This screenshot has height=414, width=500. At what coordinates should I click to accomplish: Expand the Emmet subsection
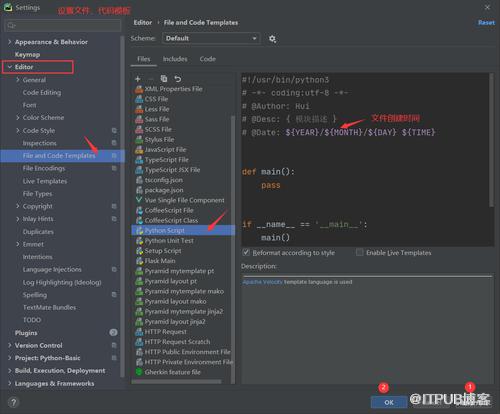point(18,244)
